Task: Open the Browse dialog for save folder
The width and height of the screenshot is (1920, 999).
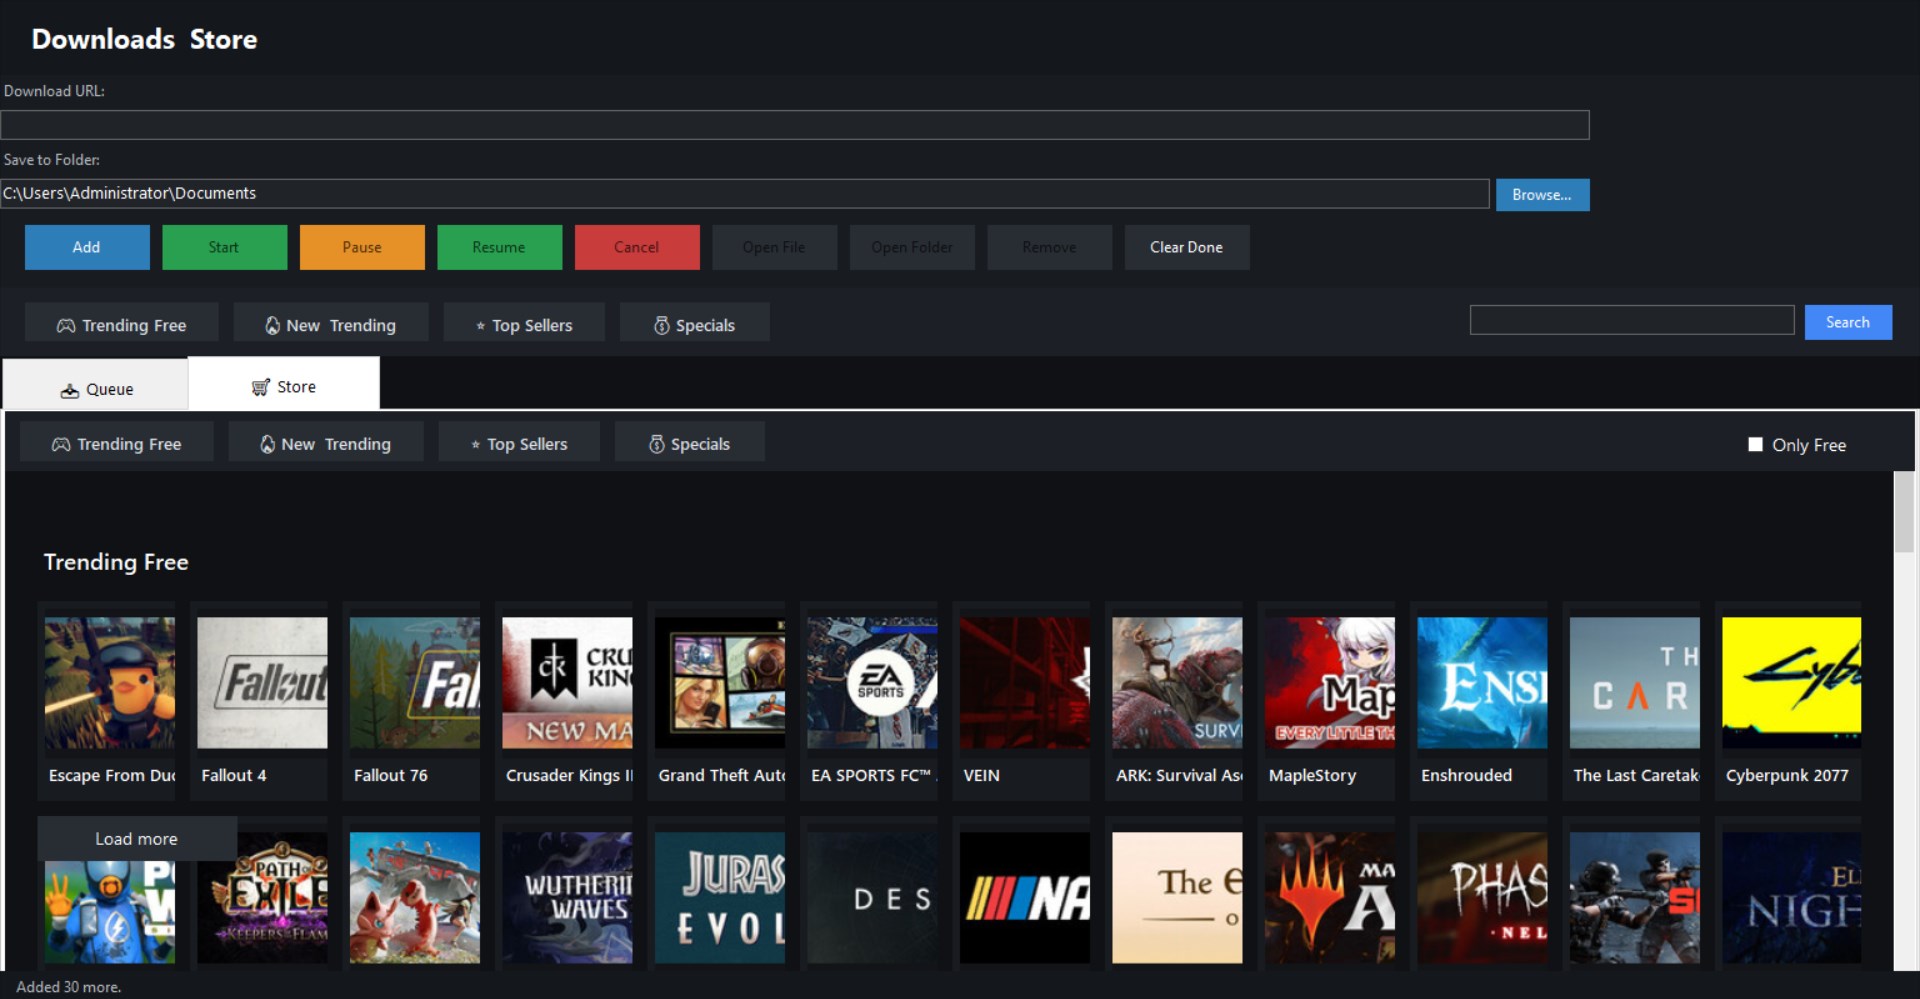Action: click(x=1542, y=194)
